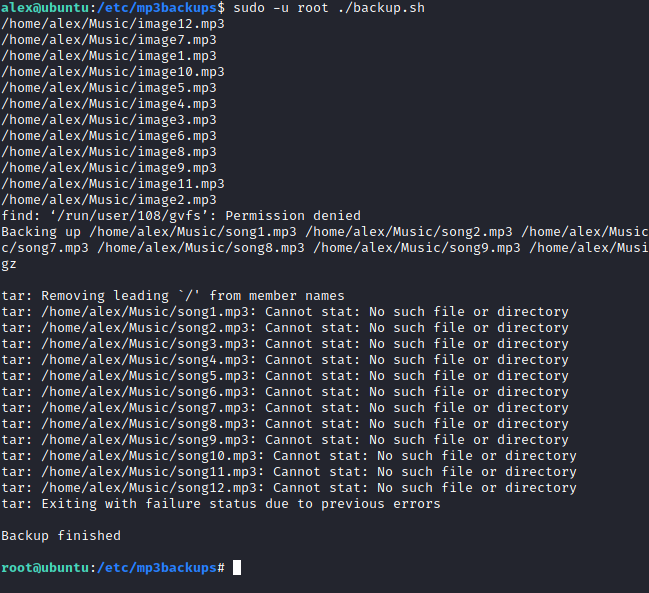Click the "Backup finished" message
The image size is (649, 593).
pos(60,535)
